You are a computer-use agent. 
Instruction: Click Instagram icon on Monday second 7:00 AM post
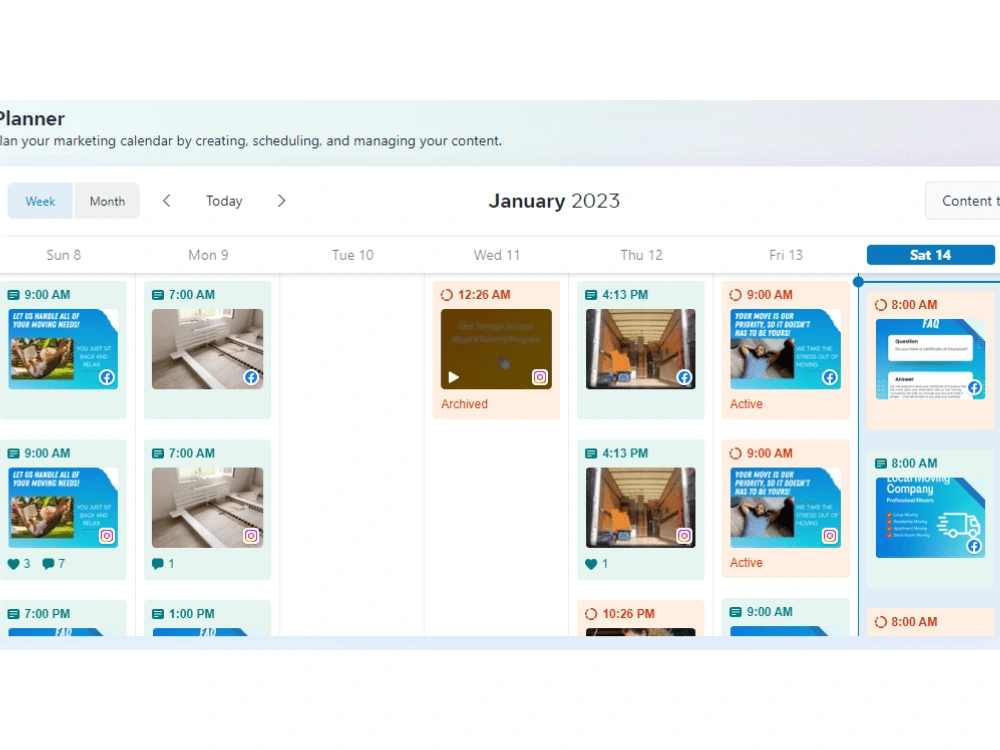251,536
